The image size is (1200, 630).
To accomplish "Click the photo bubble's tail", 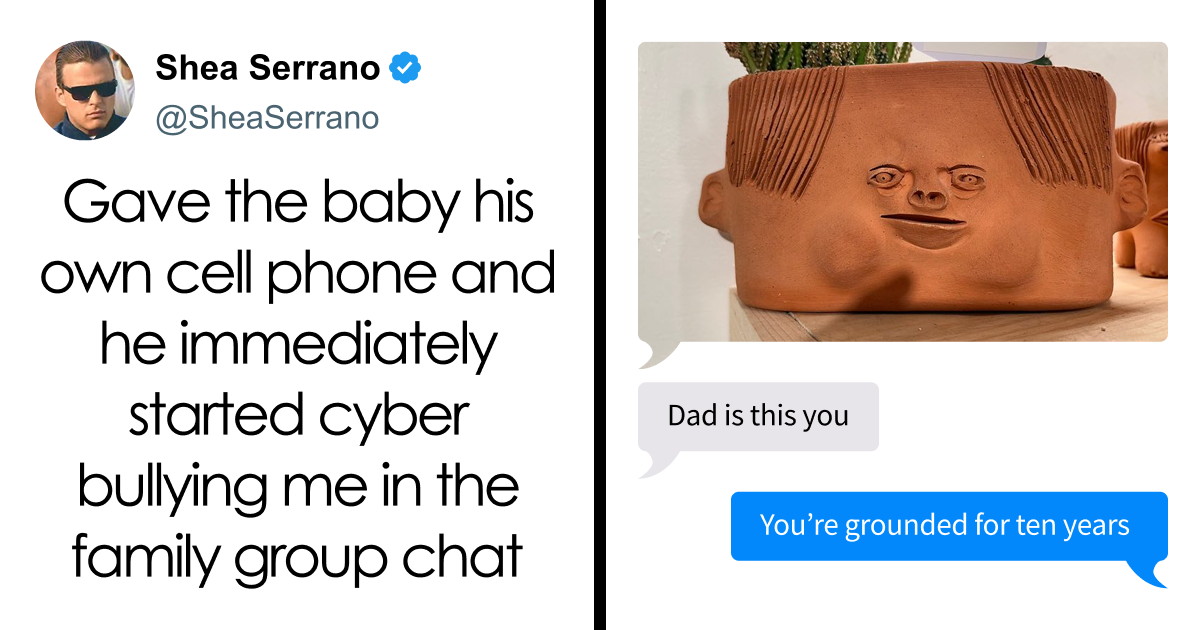I will pyautogui.click(x=655, y=353).
